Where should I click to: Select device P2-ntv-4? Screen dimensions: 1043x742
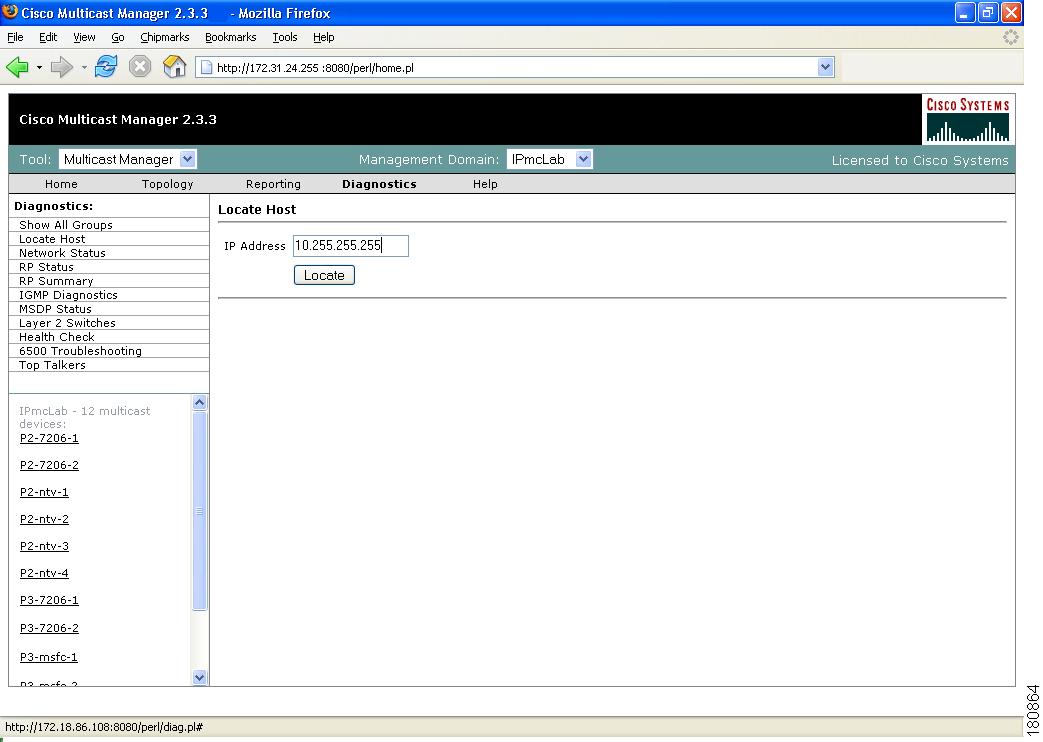(x=44, y=573)
